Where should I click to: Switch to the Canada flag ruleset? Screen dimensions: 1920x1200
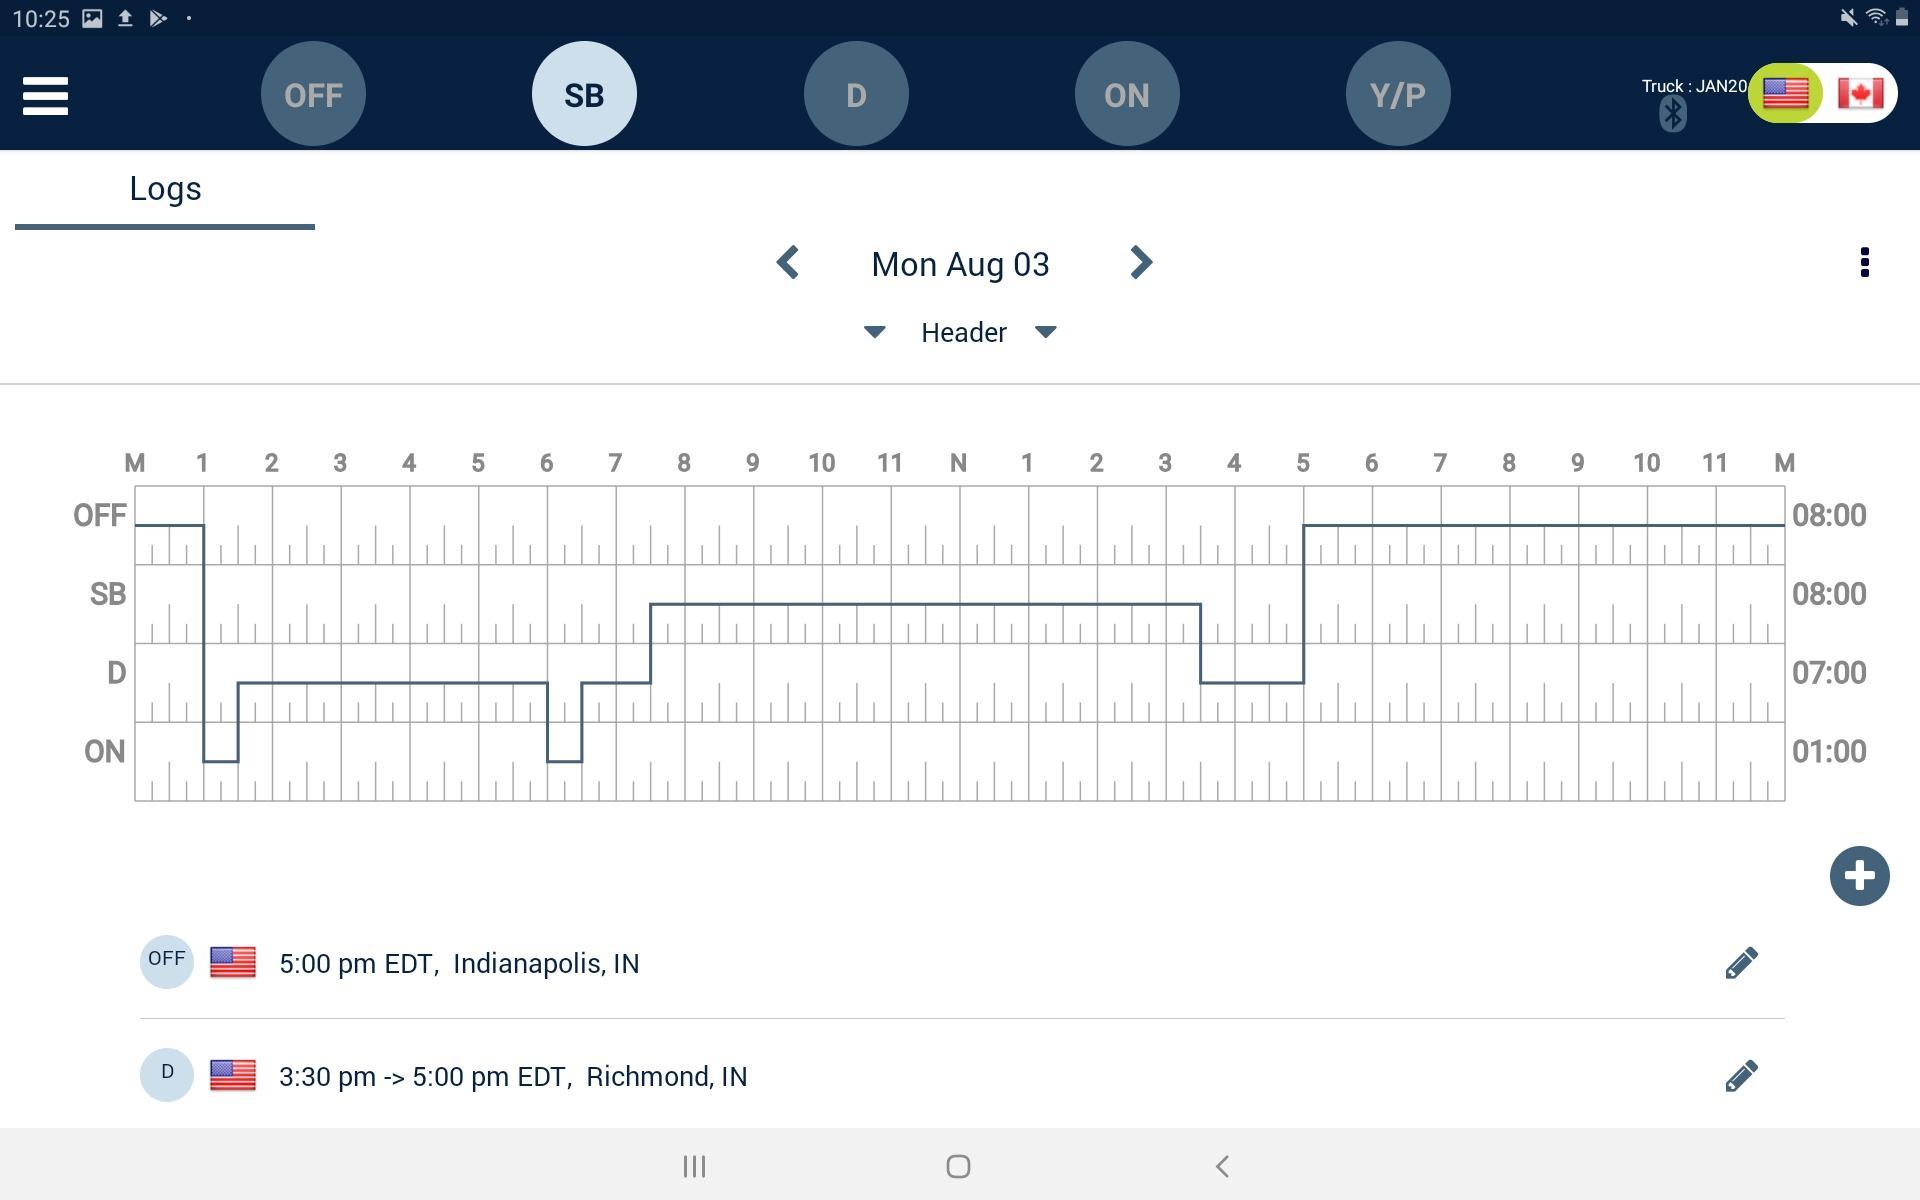tap(1860, 94)
